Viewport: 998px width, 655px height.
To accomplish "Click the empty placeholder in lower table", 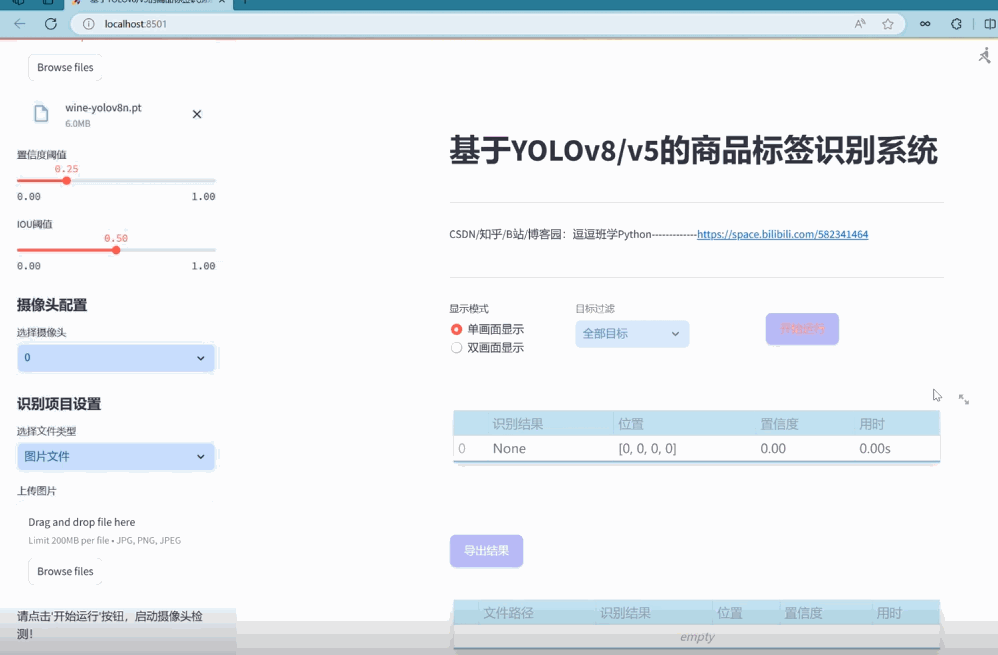I will 697,637.
